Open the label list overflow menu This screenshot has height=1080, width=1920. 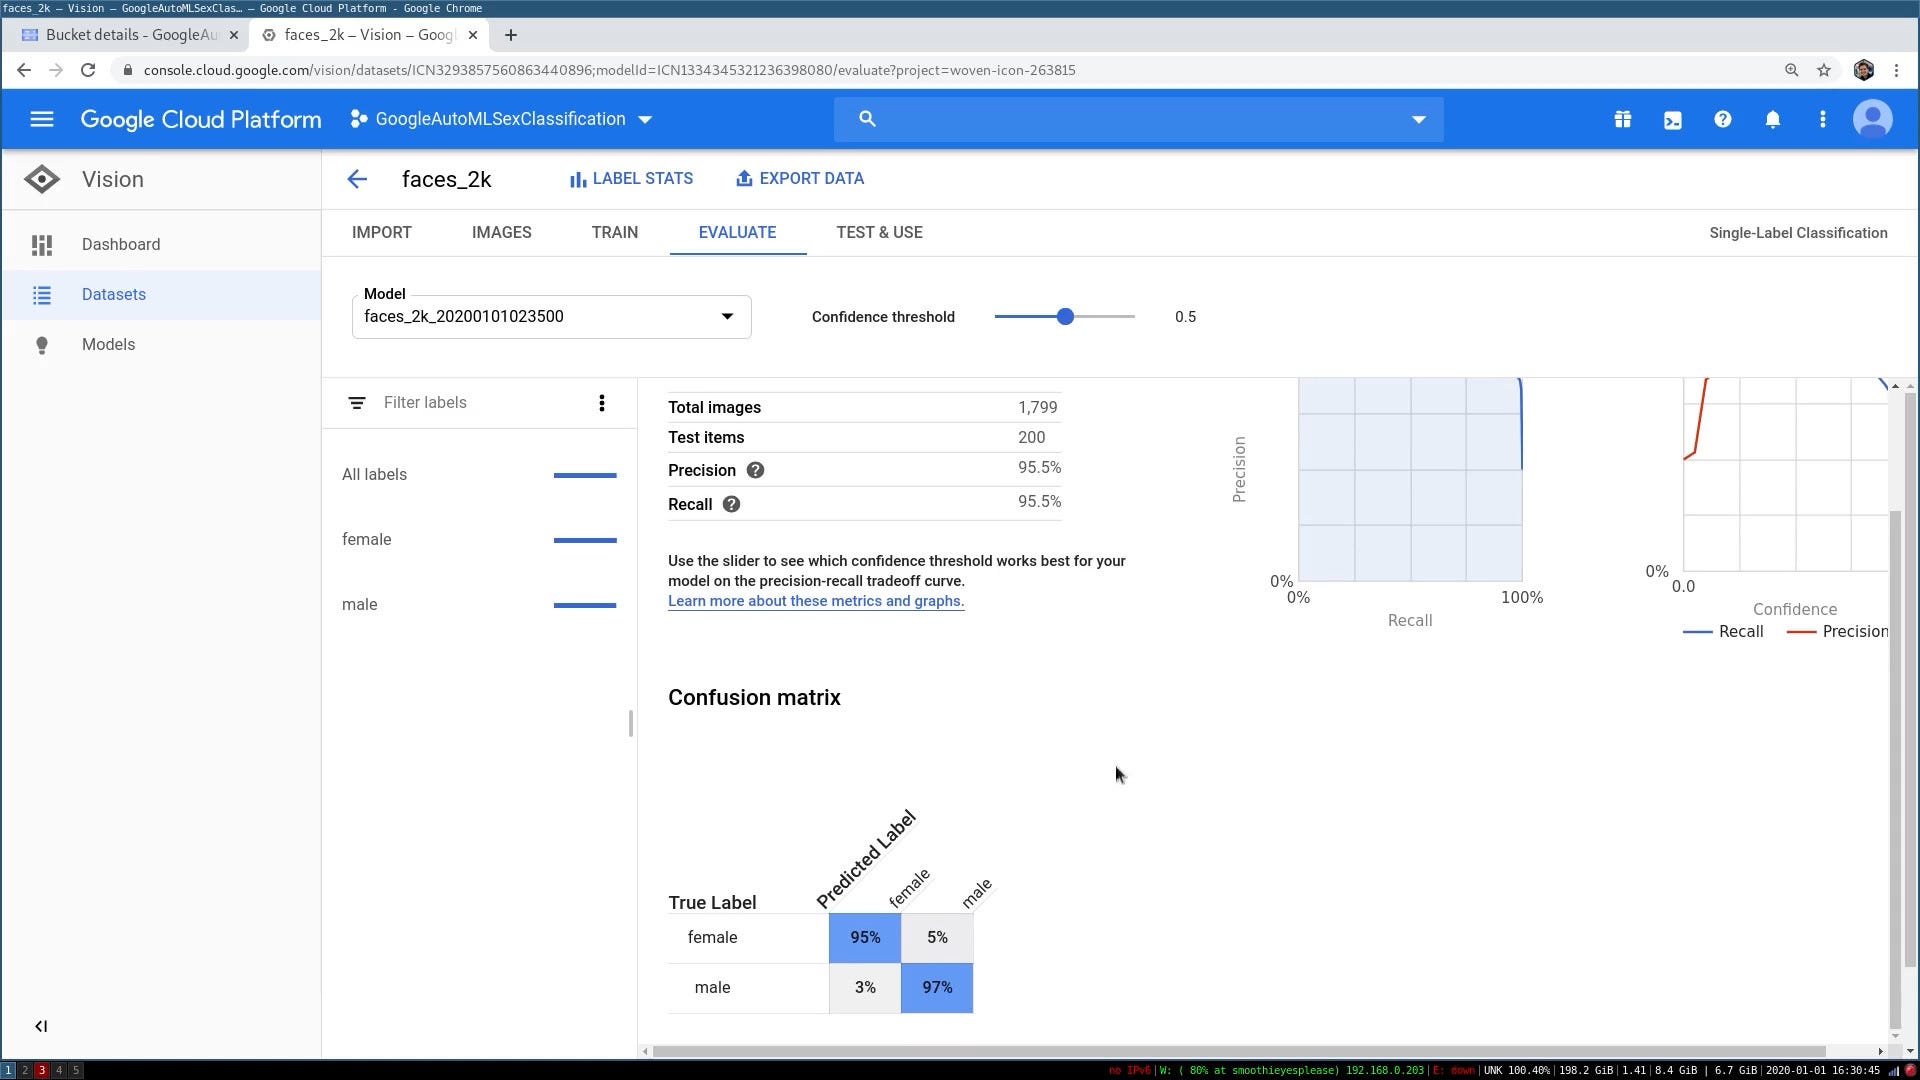click(602, 402)
